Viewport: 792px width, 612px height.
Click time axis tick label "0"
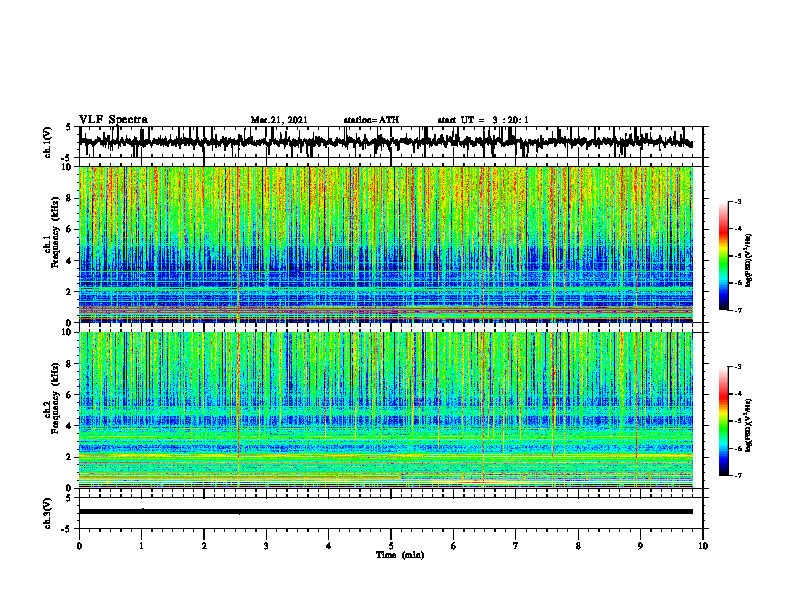79,546
